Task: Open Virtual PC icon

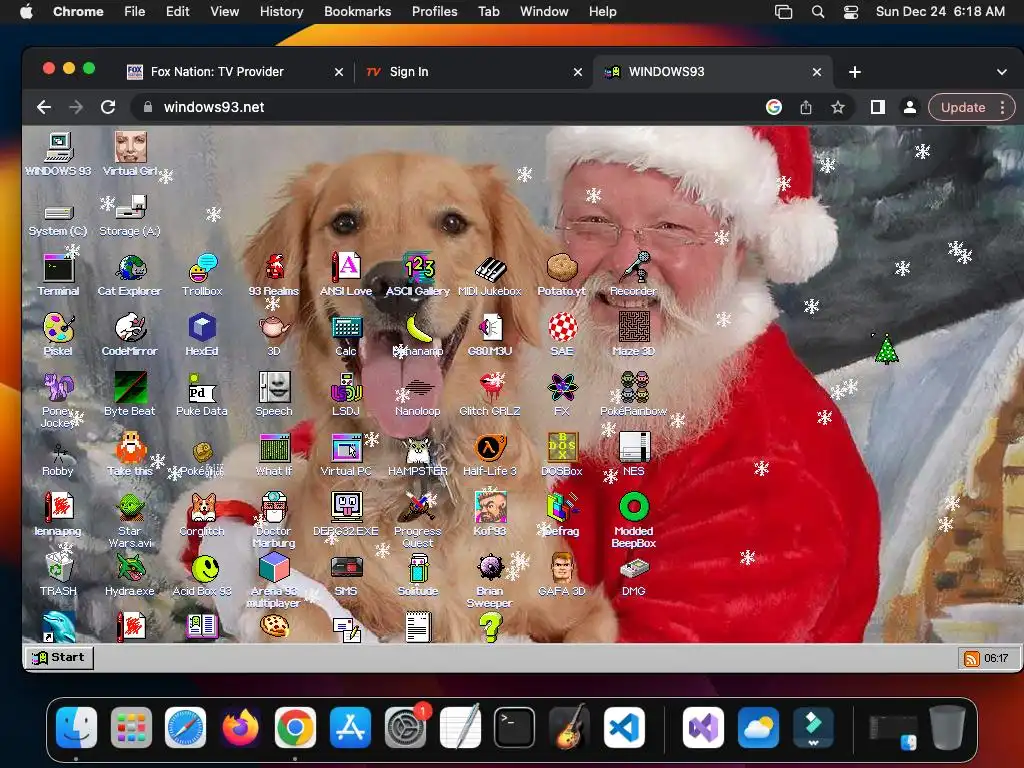Action: click(x=345, y=455)
